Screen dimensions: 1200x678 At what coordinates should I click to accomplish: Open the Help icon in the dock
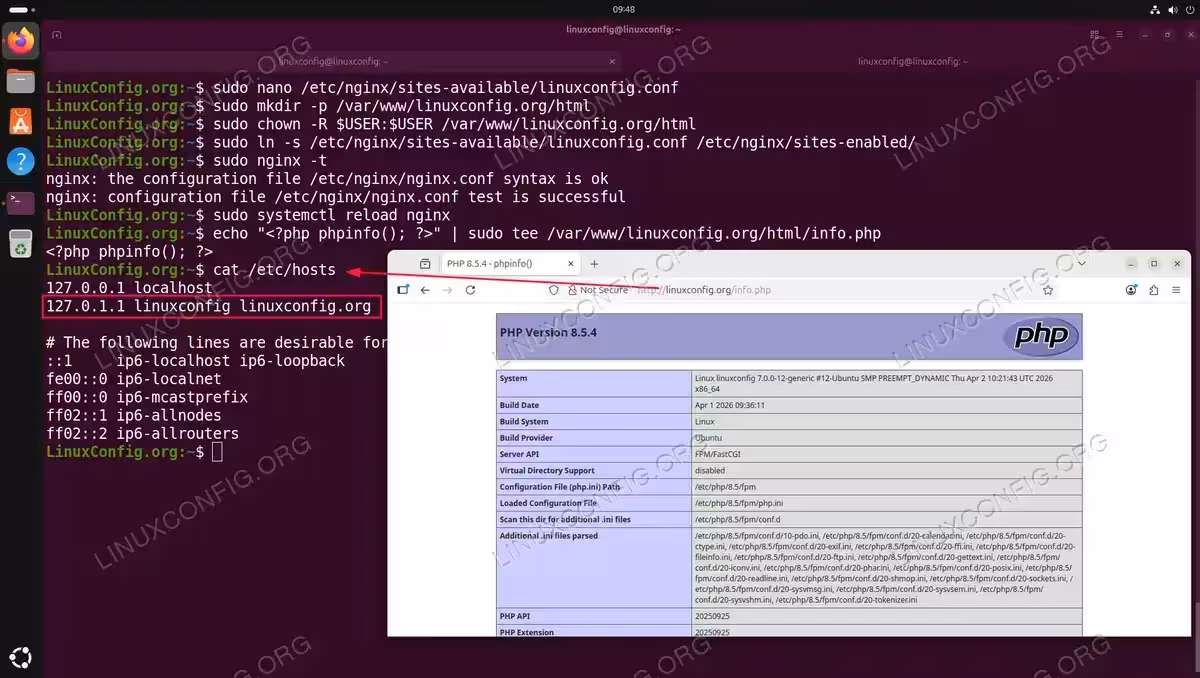pyautogui.click(x=20, y=161)
